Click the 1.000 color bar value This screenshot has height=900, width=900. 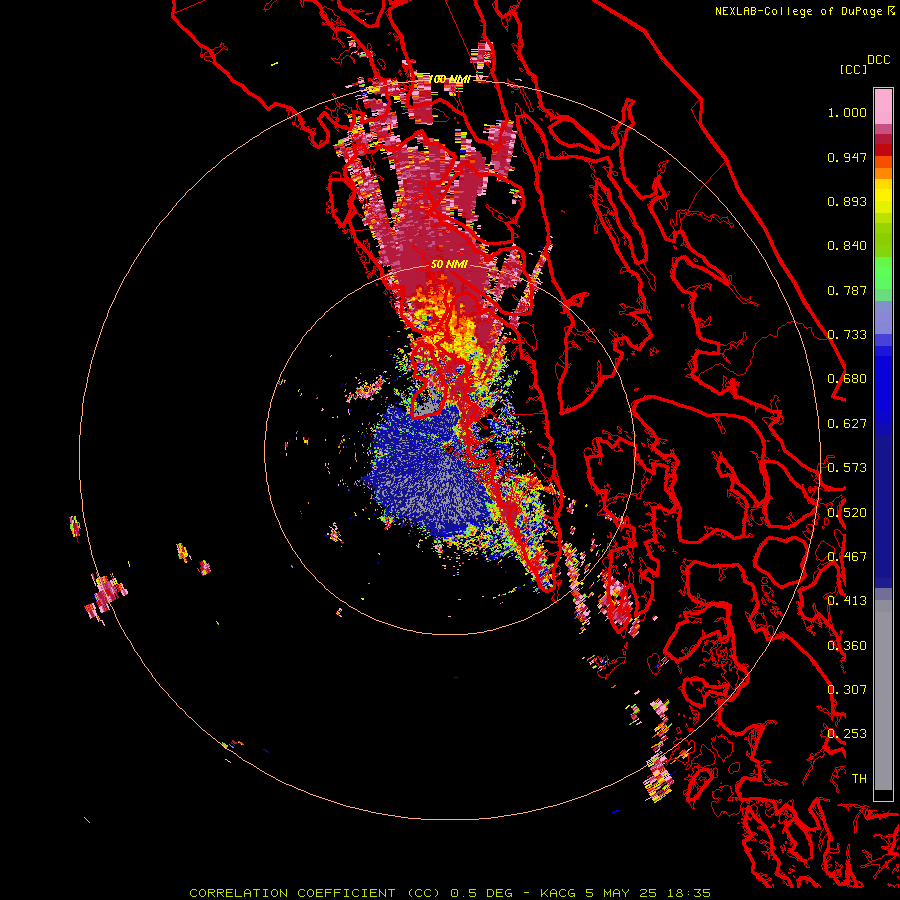click(847, 112)
